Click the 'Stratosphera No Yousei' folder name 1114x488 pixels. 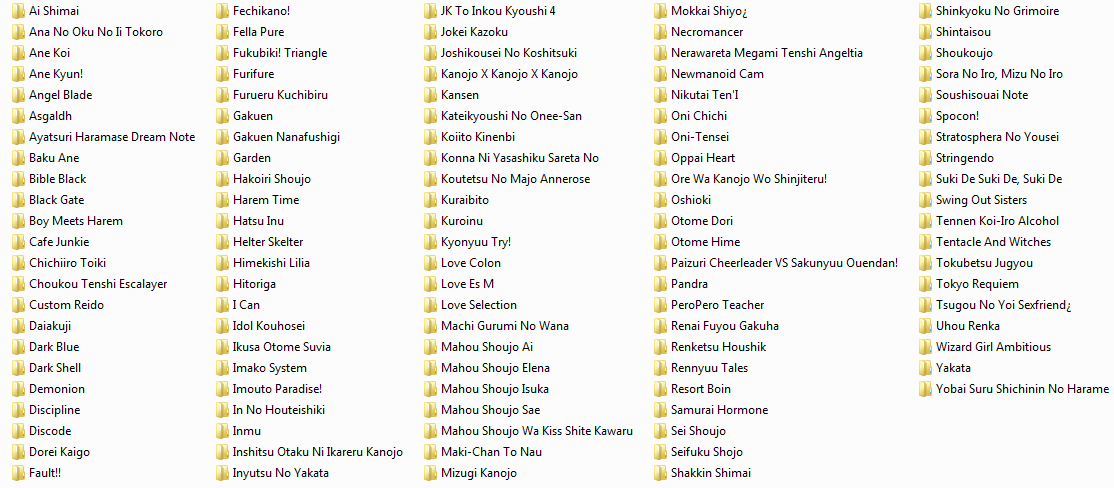[x=997, y=136]
